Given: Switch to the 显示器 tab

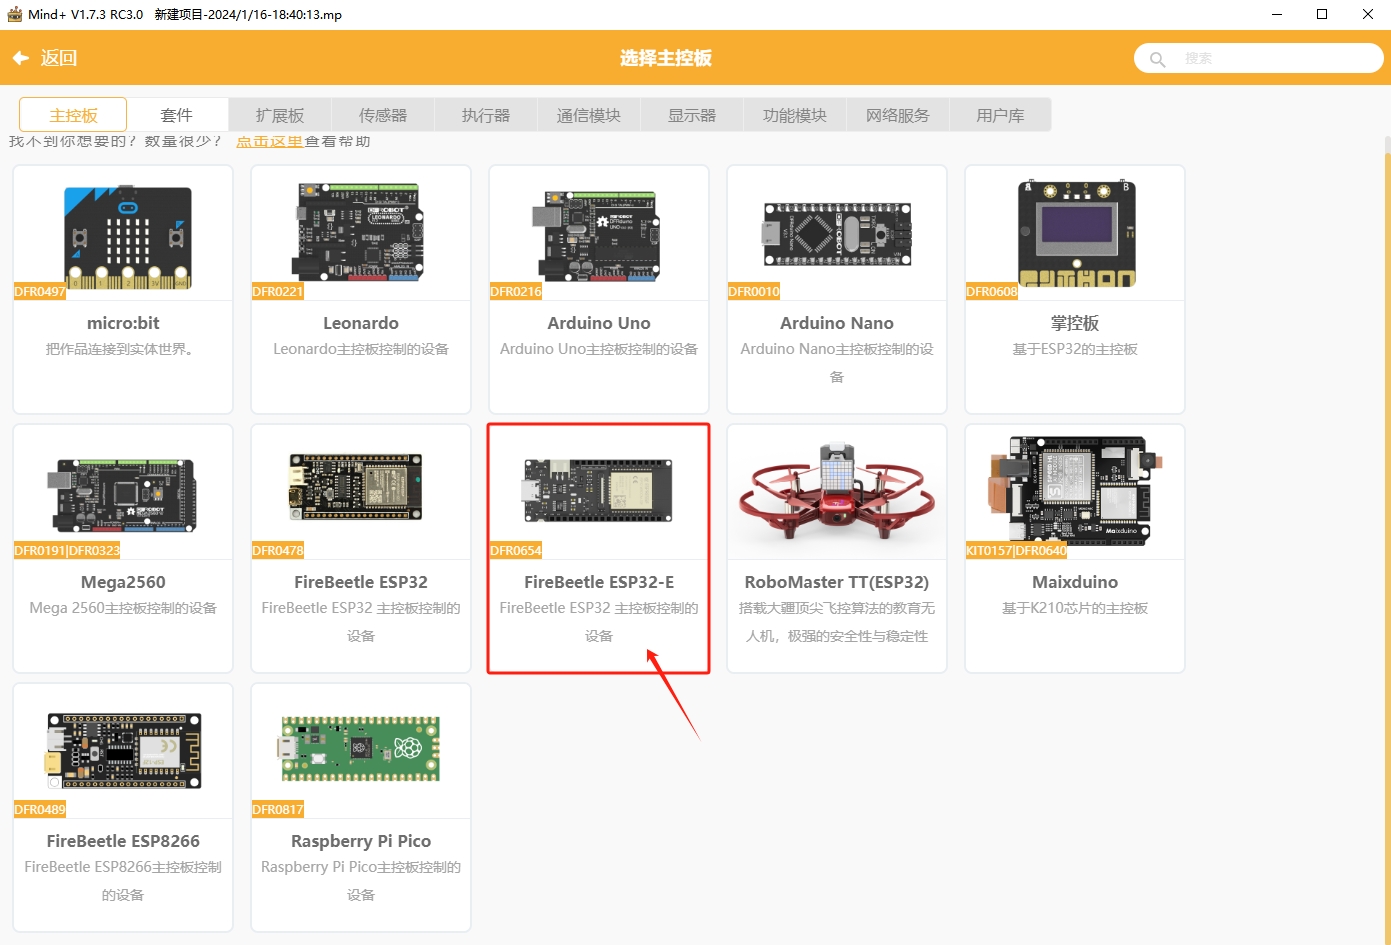Looking at the screenshot, I should [692, 115].
